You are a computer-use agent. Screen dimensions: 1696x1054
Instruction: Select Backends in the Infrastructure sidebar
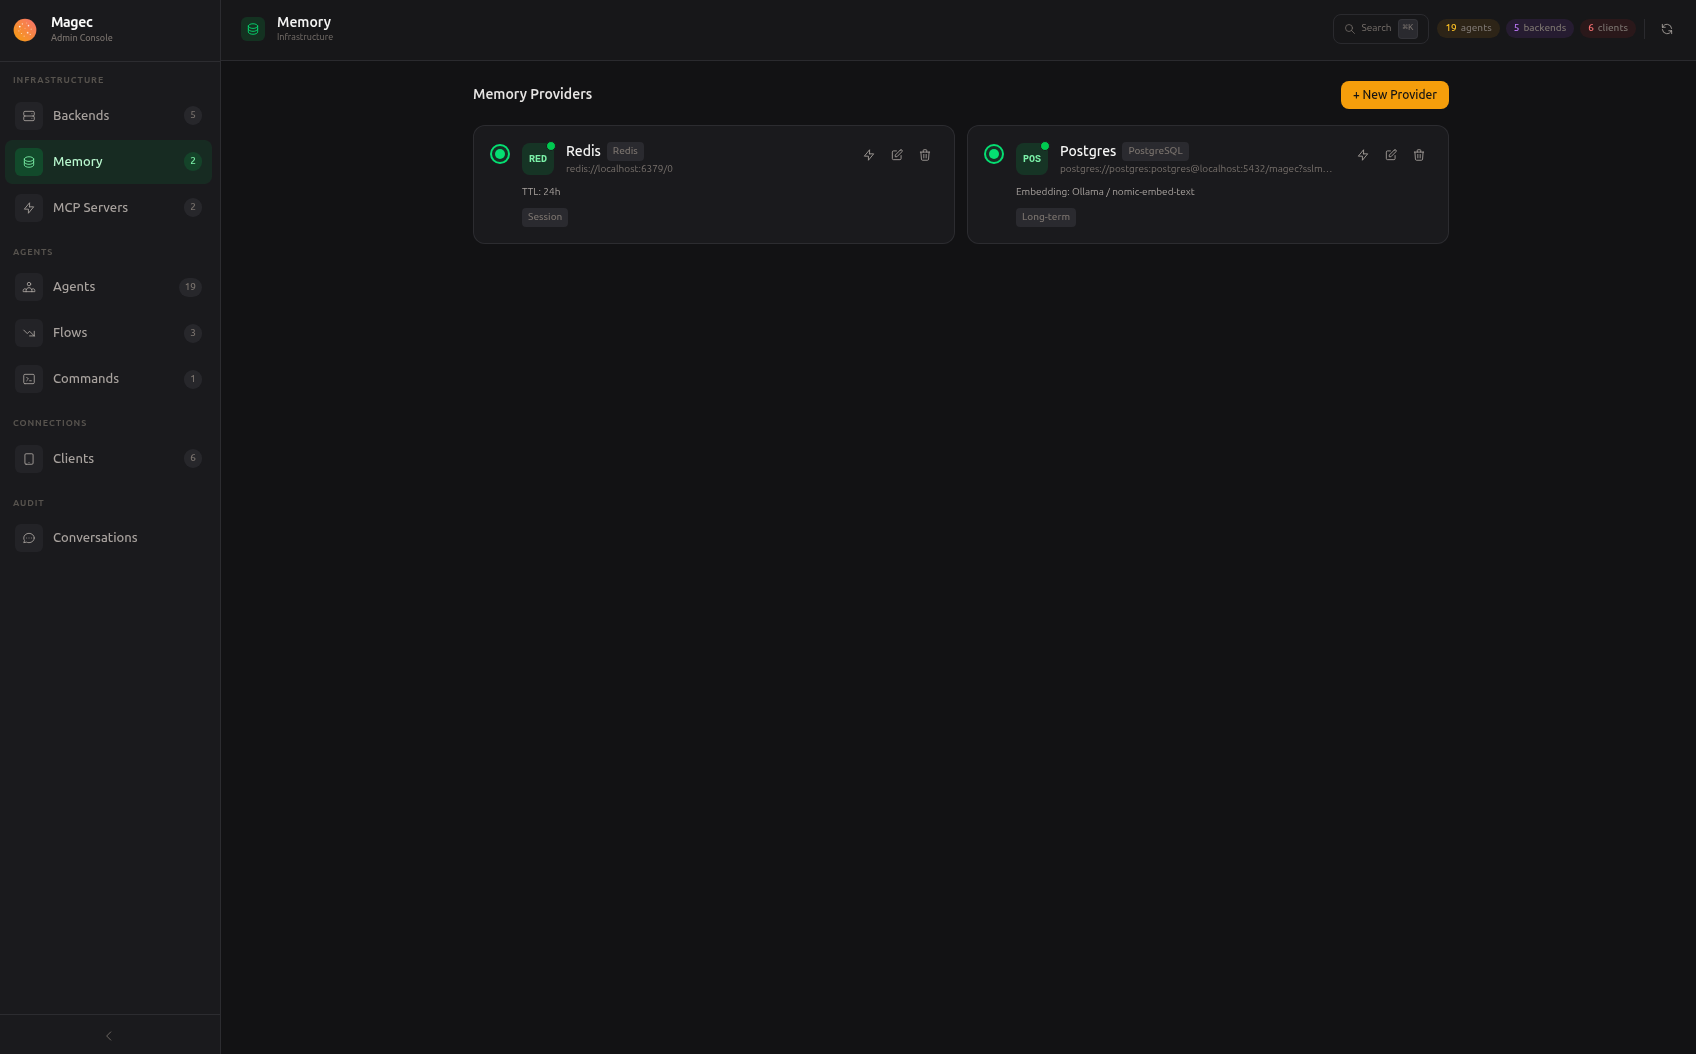[81, 115]
